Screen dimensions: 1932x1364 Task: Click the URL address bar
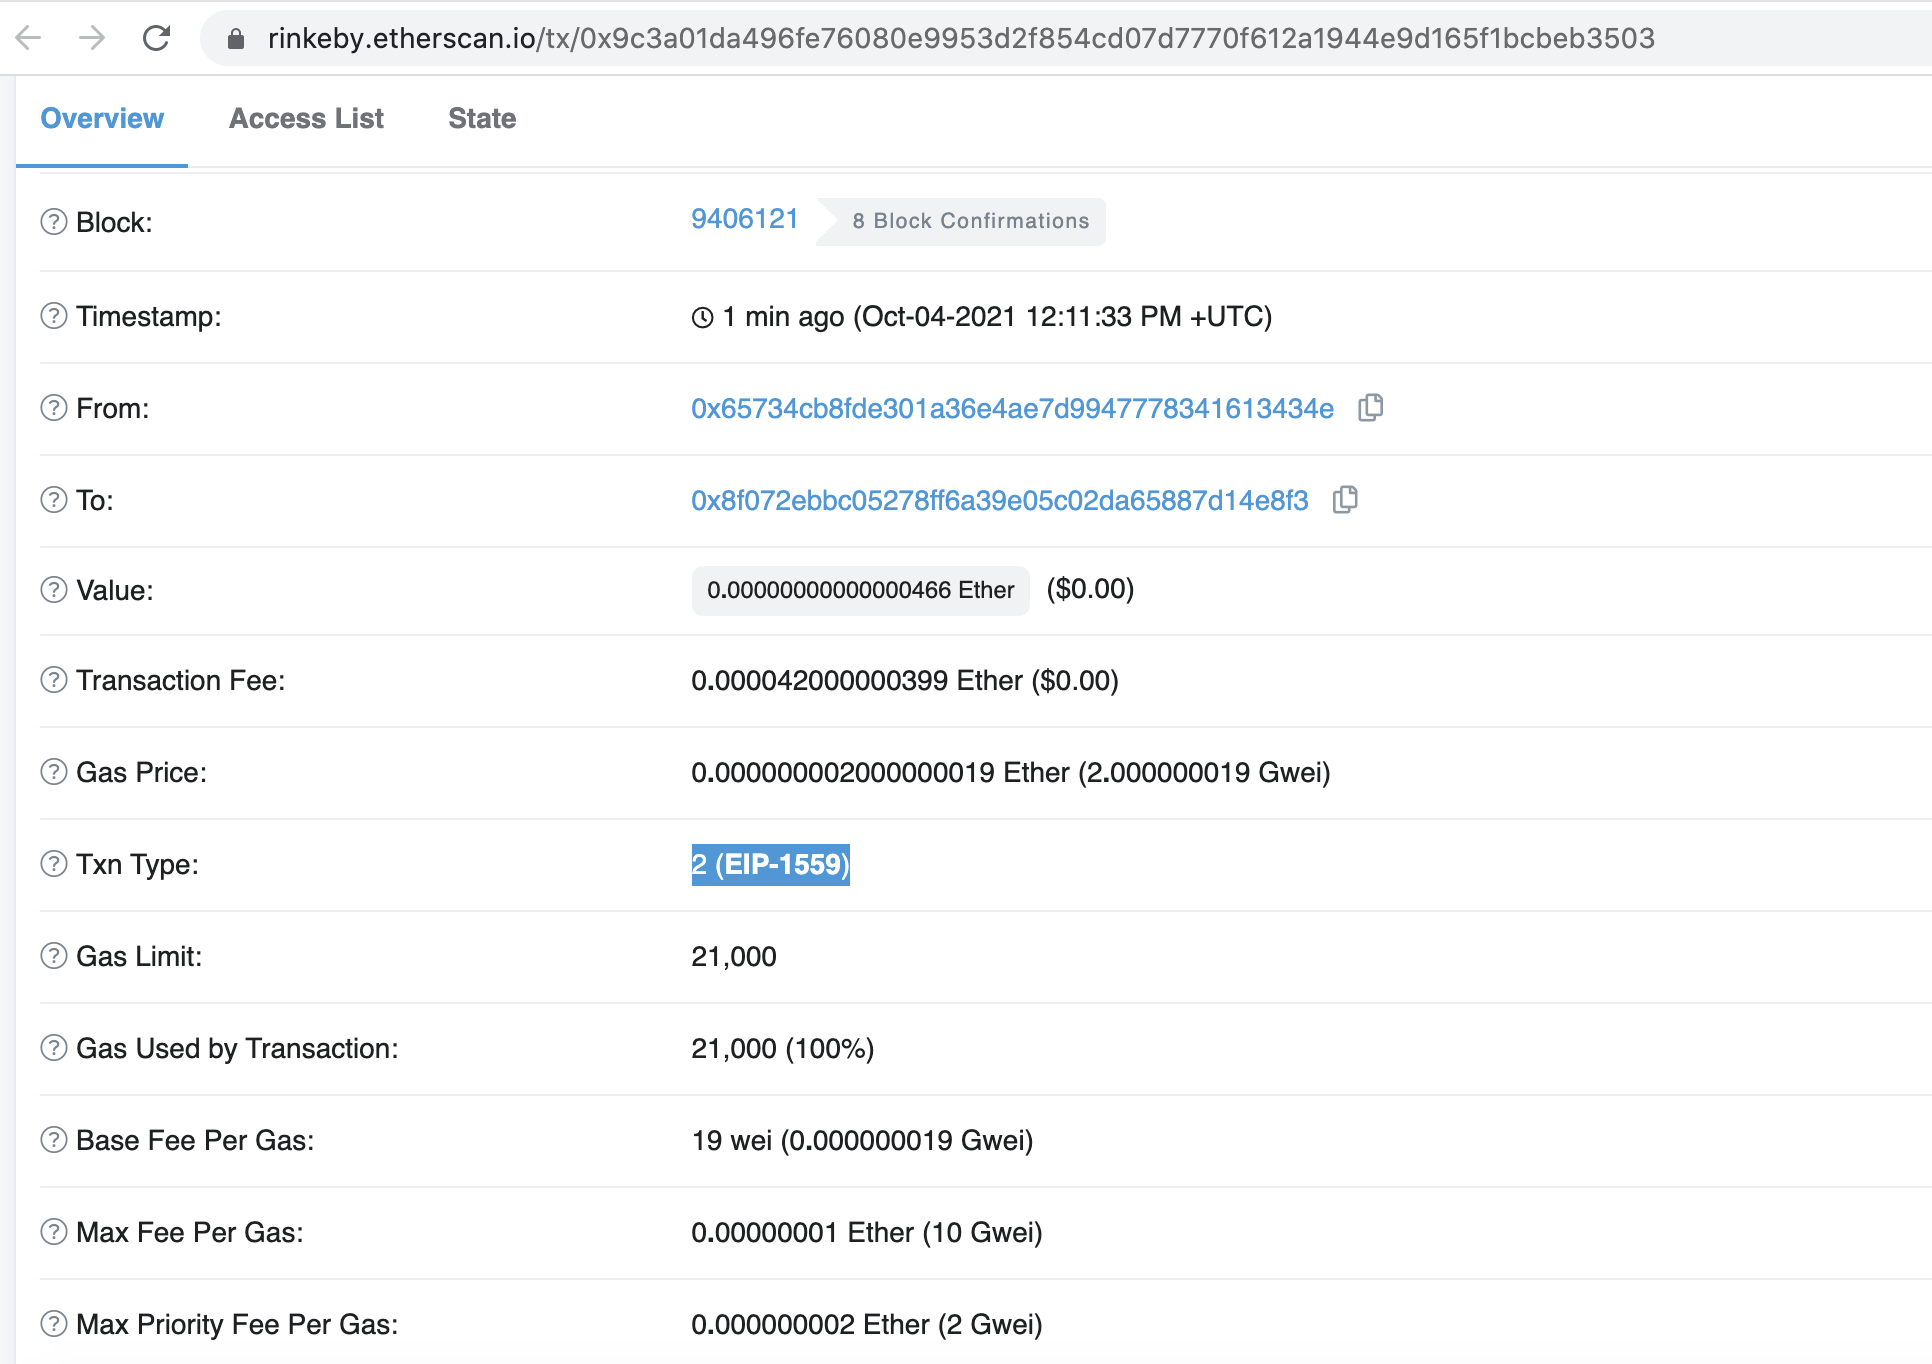pyautogui.click(x=960, y=38)
